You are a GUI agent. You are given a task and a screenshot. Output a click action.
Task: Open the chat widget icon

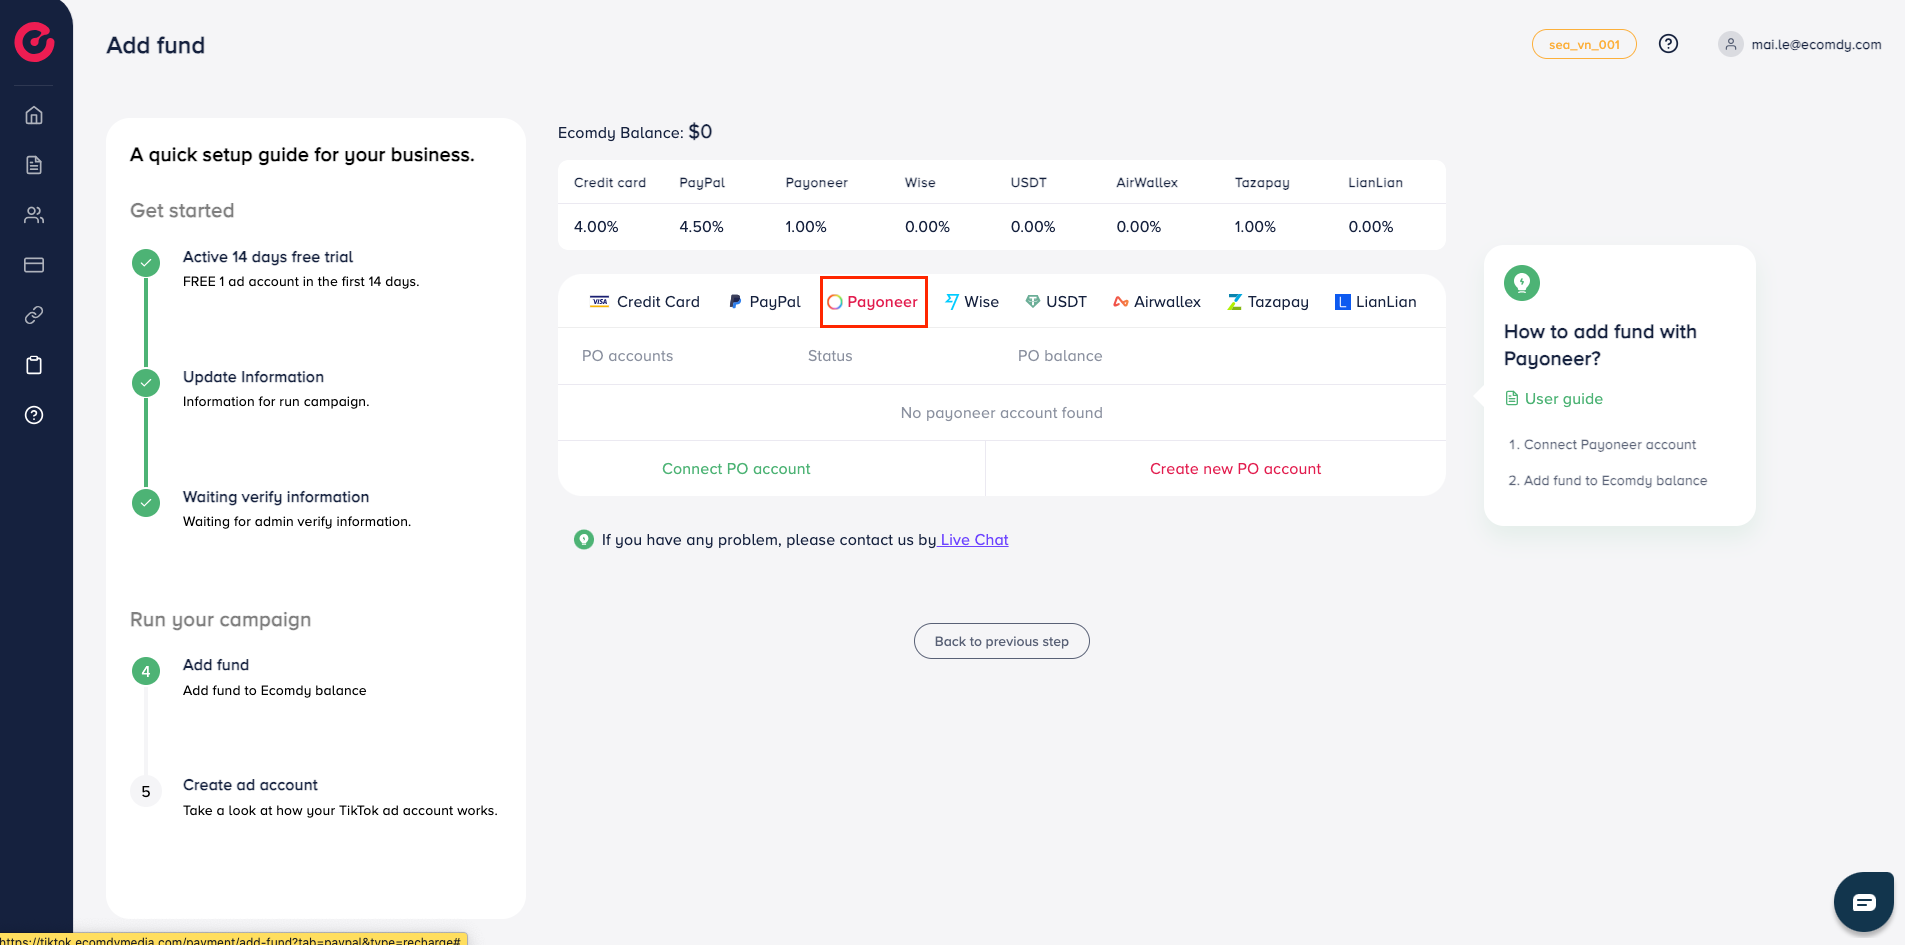tap(1864, 902)
